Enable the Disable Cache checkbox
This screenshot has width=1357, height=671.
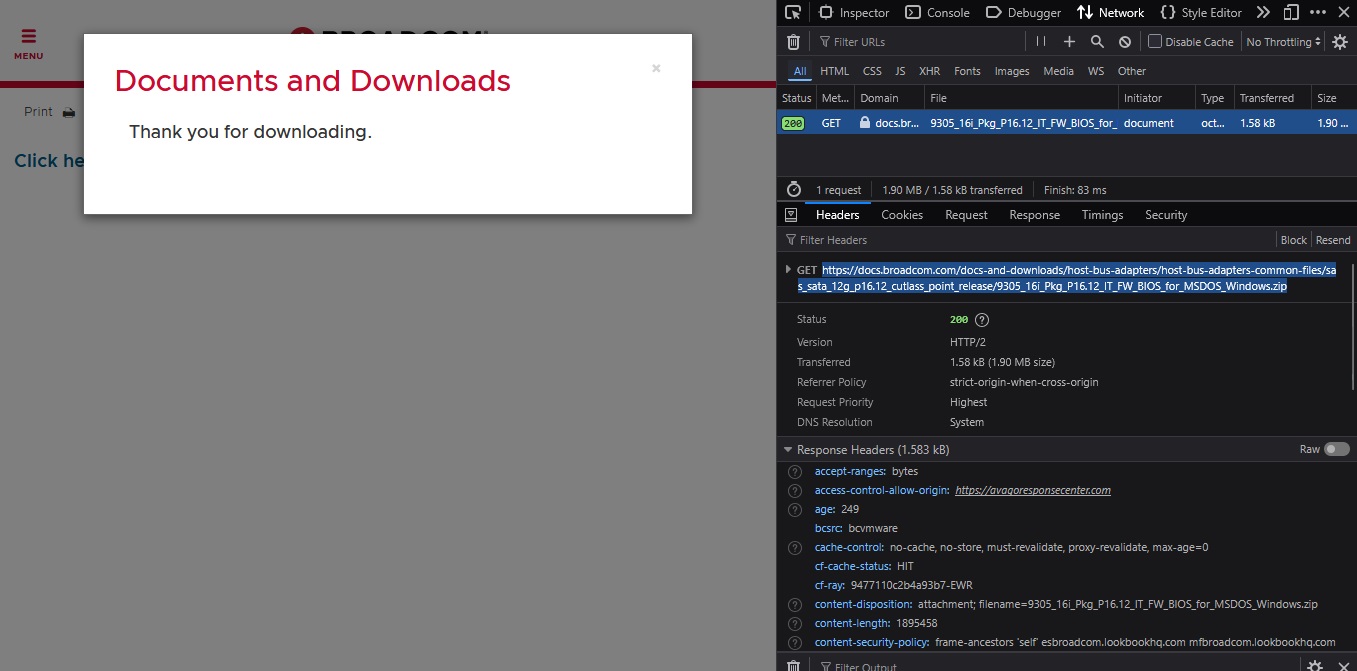[x=1155, y=42]
